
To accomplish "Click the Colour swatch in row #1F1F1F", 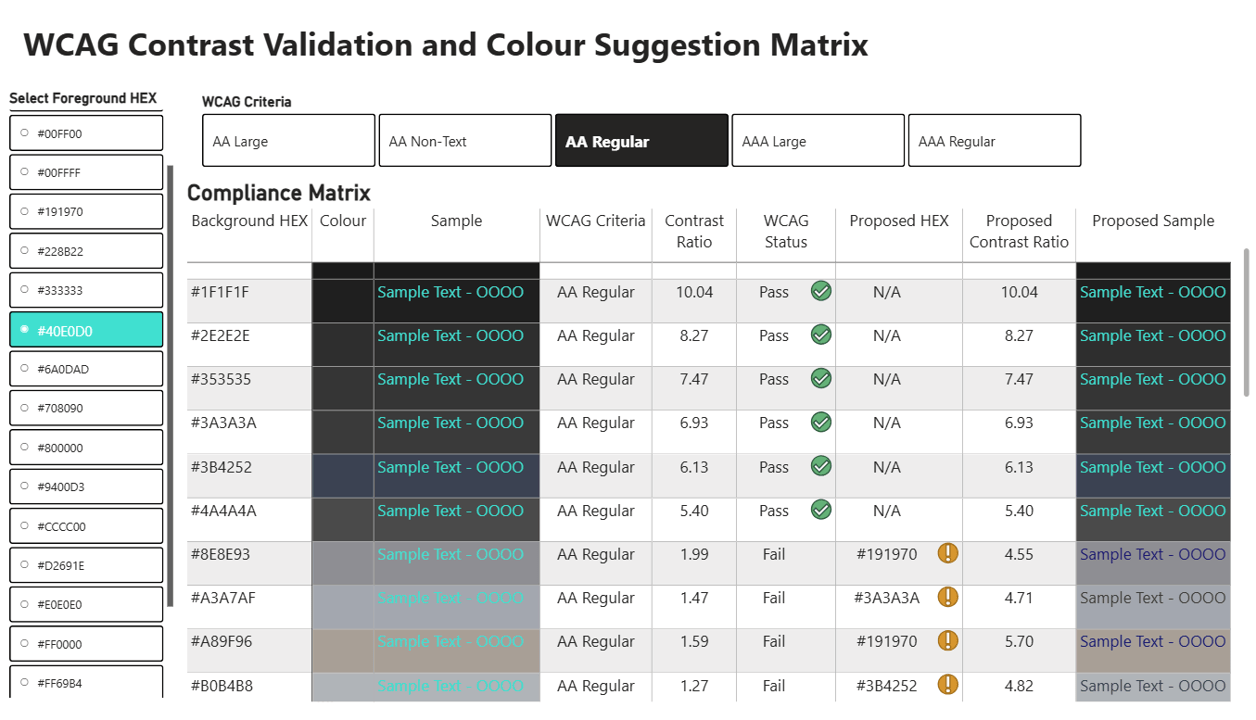I will tap(343, 301).
